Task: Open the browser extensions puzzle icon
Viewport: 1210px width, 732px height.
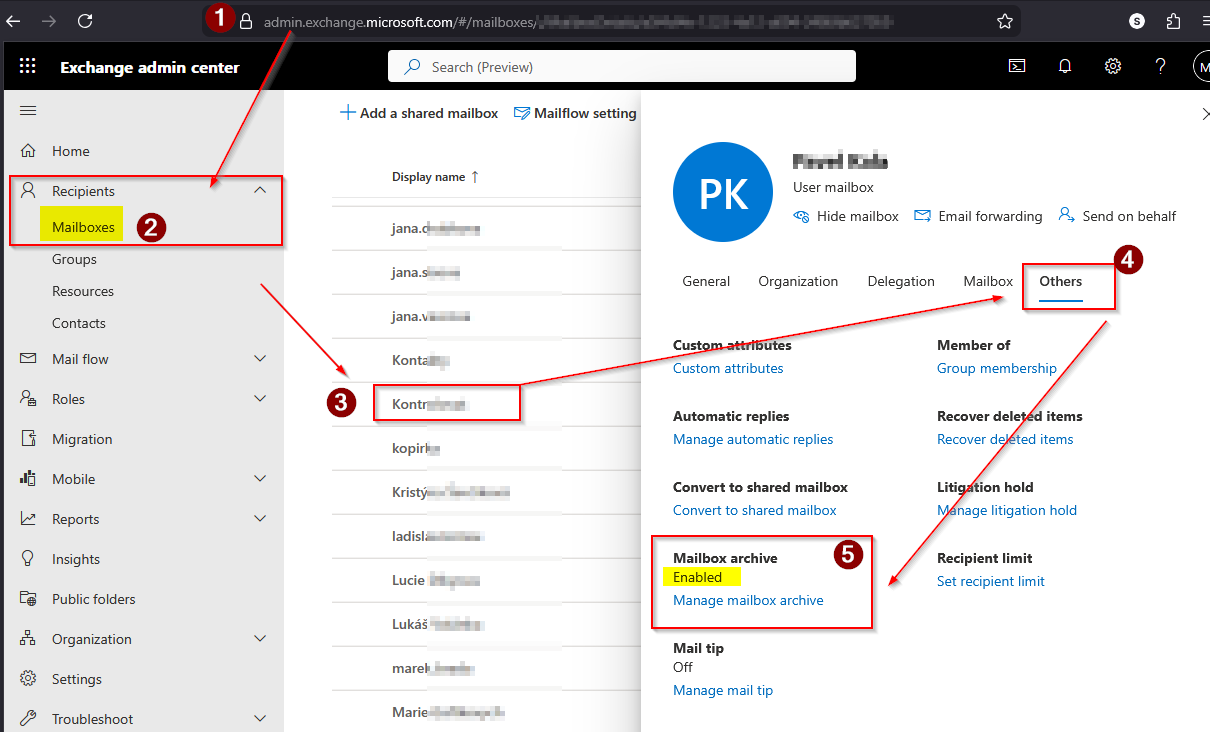Action: coord(1174,21)
